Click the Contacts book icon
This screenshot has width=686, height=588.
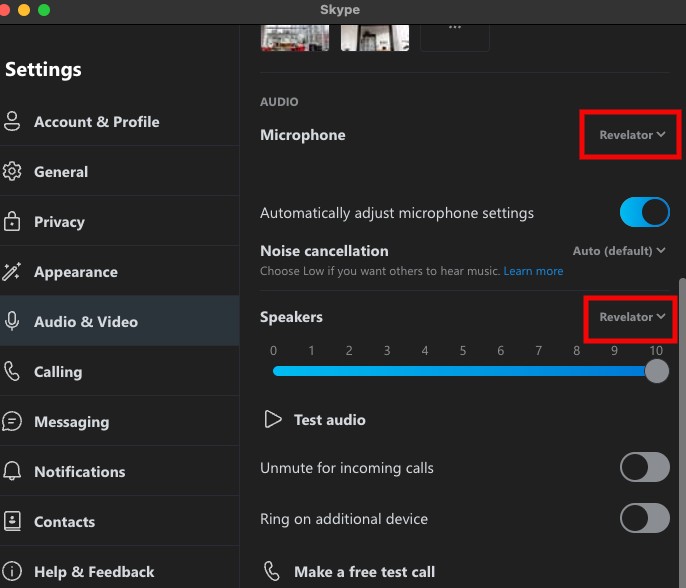(x=12, y=521)
